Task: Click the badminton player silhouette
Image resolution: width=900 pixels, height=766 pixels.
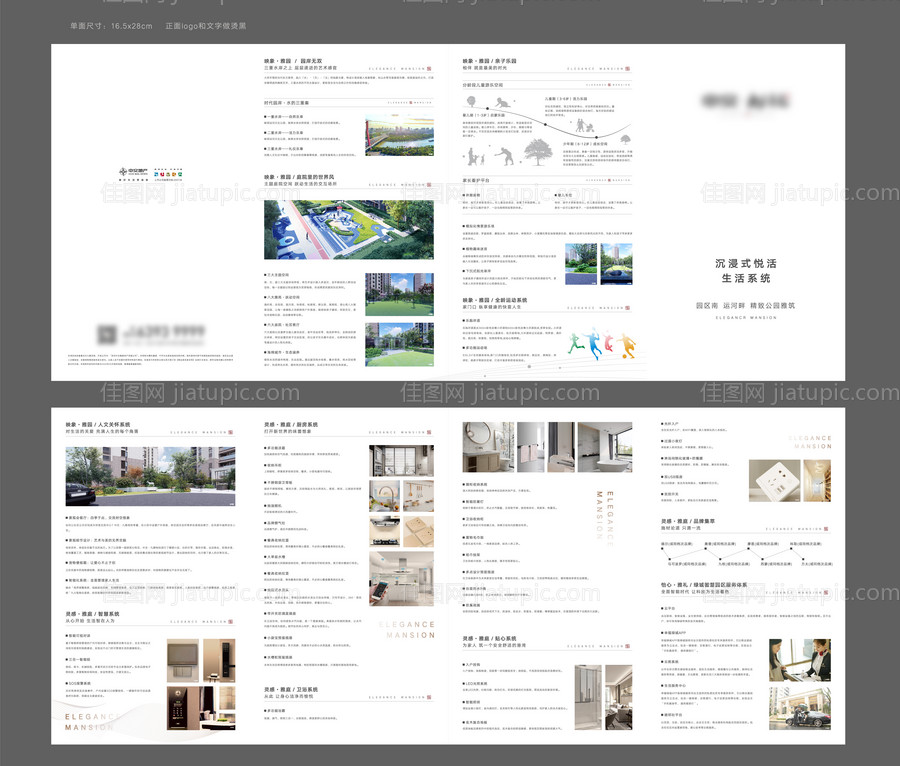Action: click(x=506, y=155)
